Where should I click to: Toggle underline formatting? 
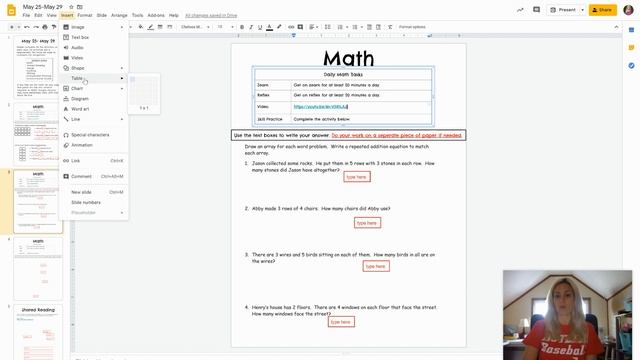point(260,27)
